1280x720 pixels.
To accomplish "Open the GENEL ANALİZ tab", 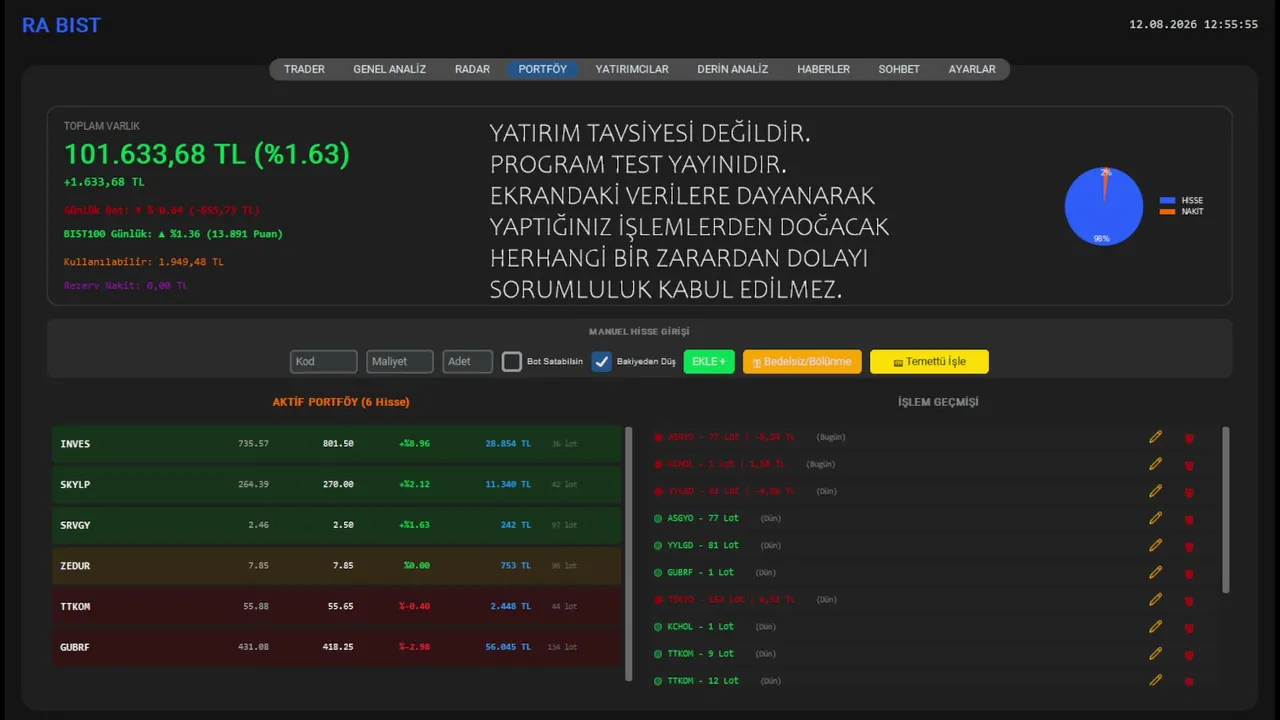I will 389,69.
